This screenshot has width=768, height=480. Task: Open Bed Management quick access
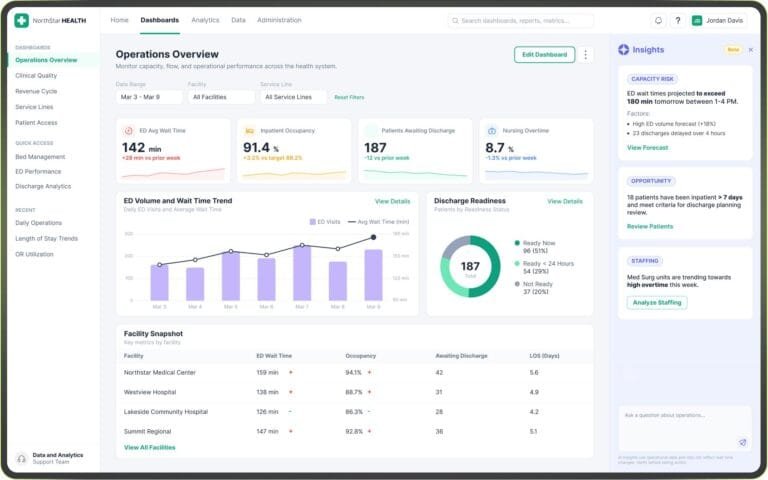pos(40,157)
